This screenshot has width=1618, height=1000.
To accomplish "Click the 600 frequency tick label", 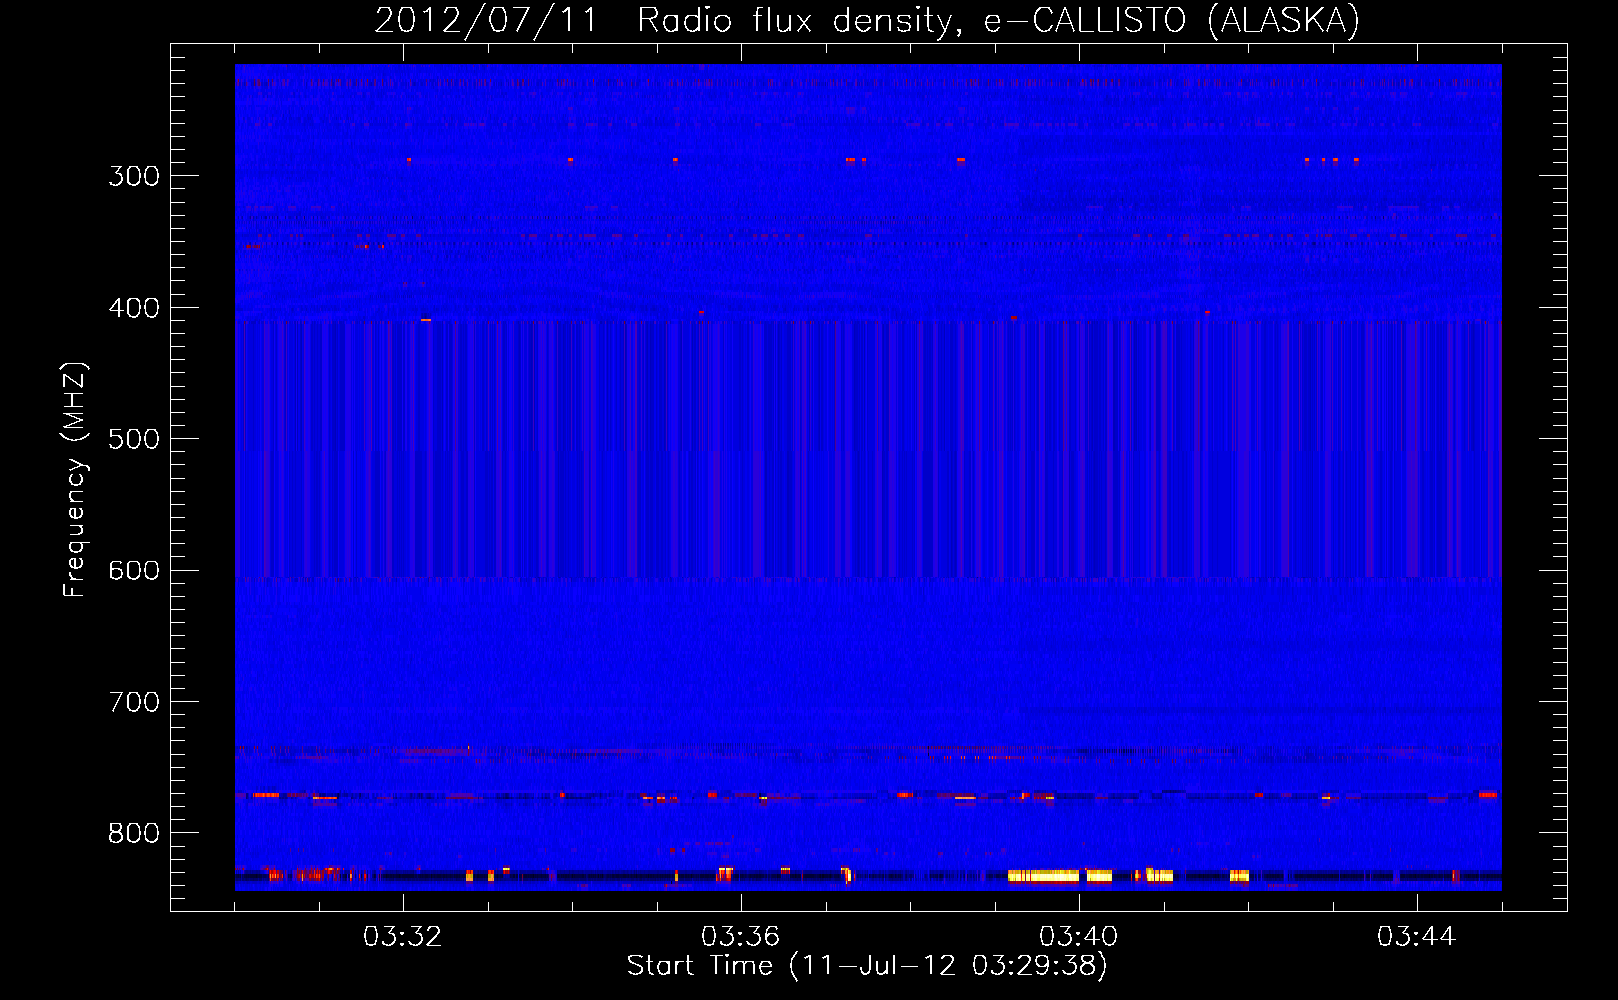I will [x=134, y=571].
